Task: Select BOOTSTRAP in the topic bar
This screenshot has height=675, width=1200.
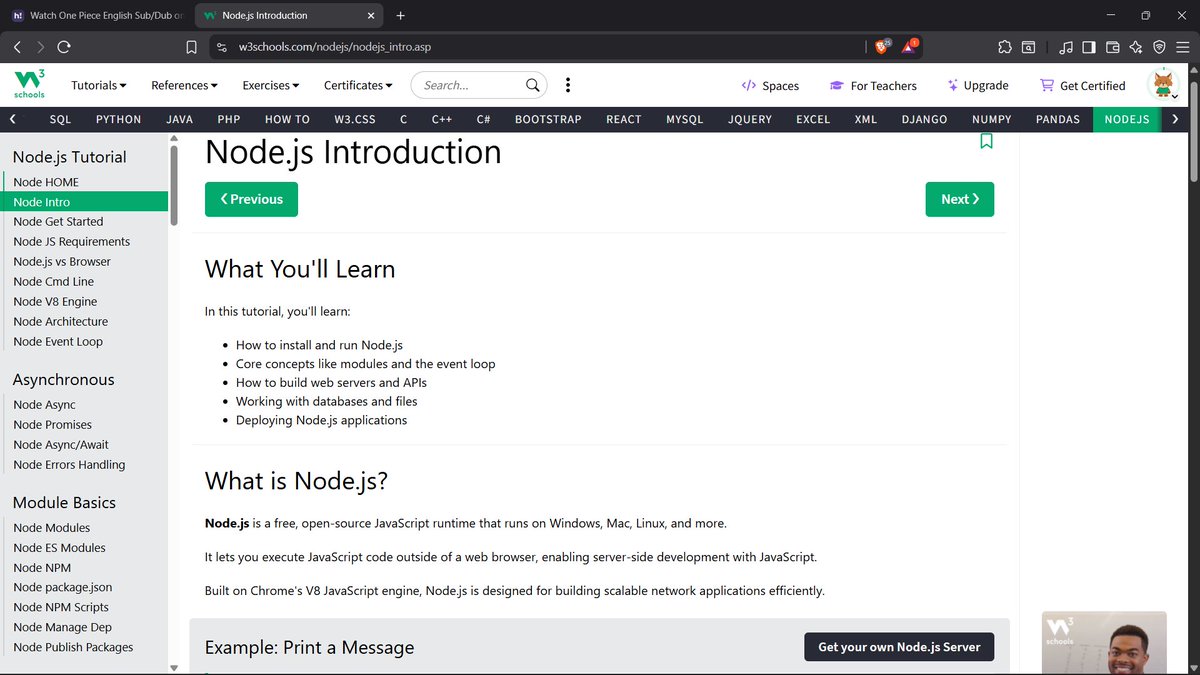Action: pos(548,119)
